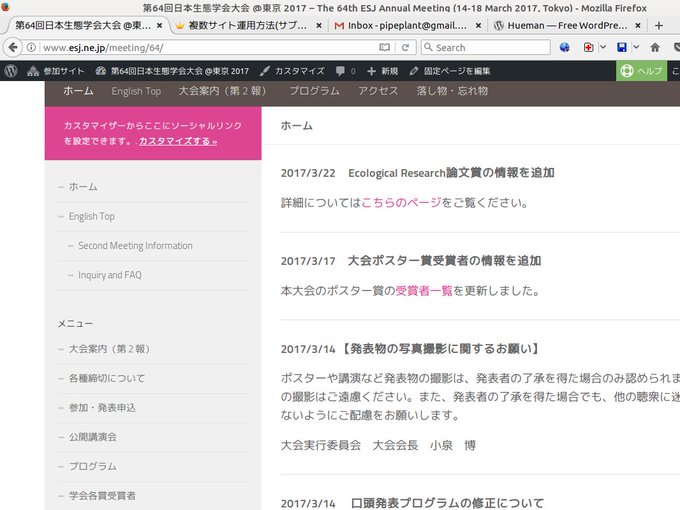Image resolution: width=680 pixels, height=510 pixels.
Task: Click the Firefox logo in title bar
Action: click(5, 7)
